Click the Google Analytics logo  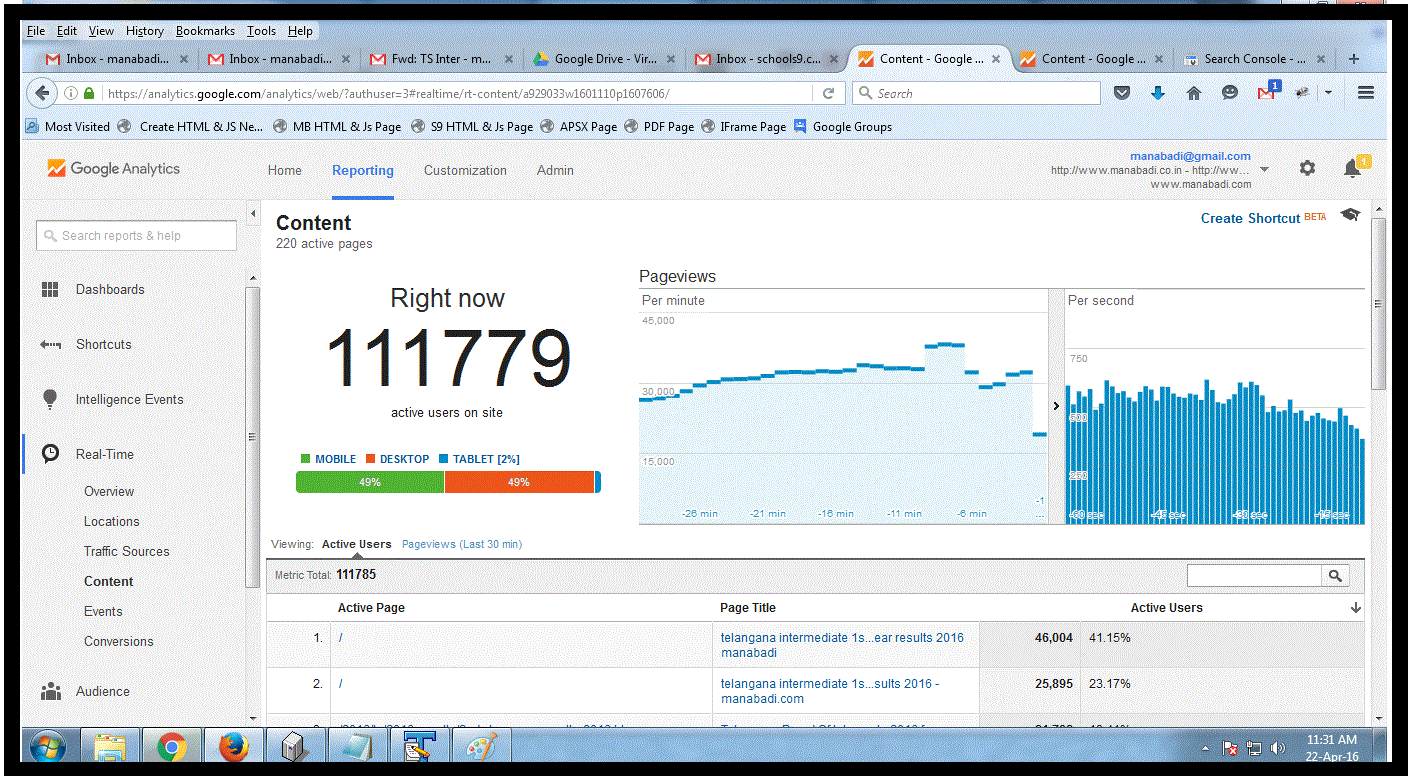pos(113,169)
